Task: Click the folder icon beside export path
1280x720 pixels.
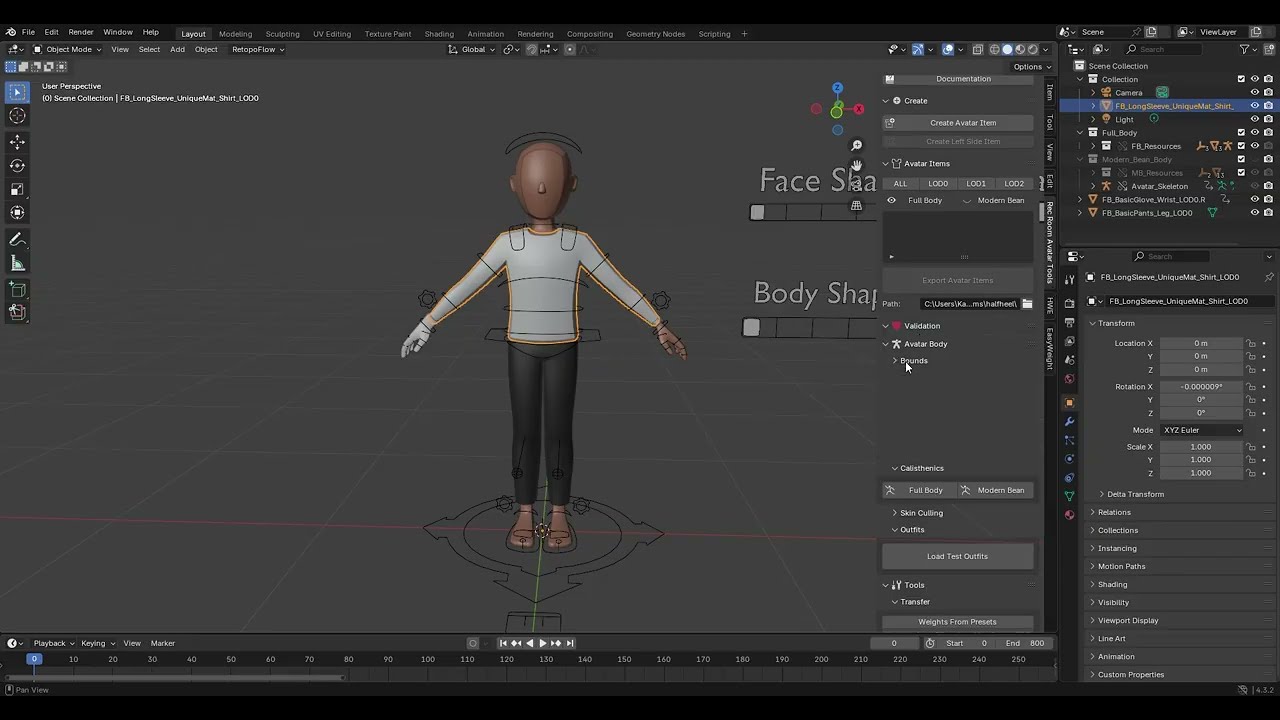Action: [x=1027, y=304]
